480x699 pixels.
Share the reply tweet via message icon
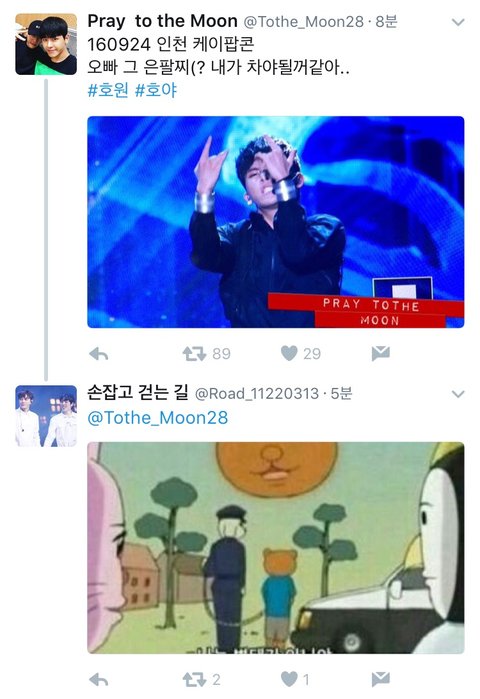[381, 679]
